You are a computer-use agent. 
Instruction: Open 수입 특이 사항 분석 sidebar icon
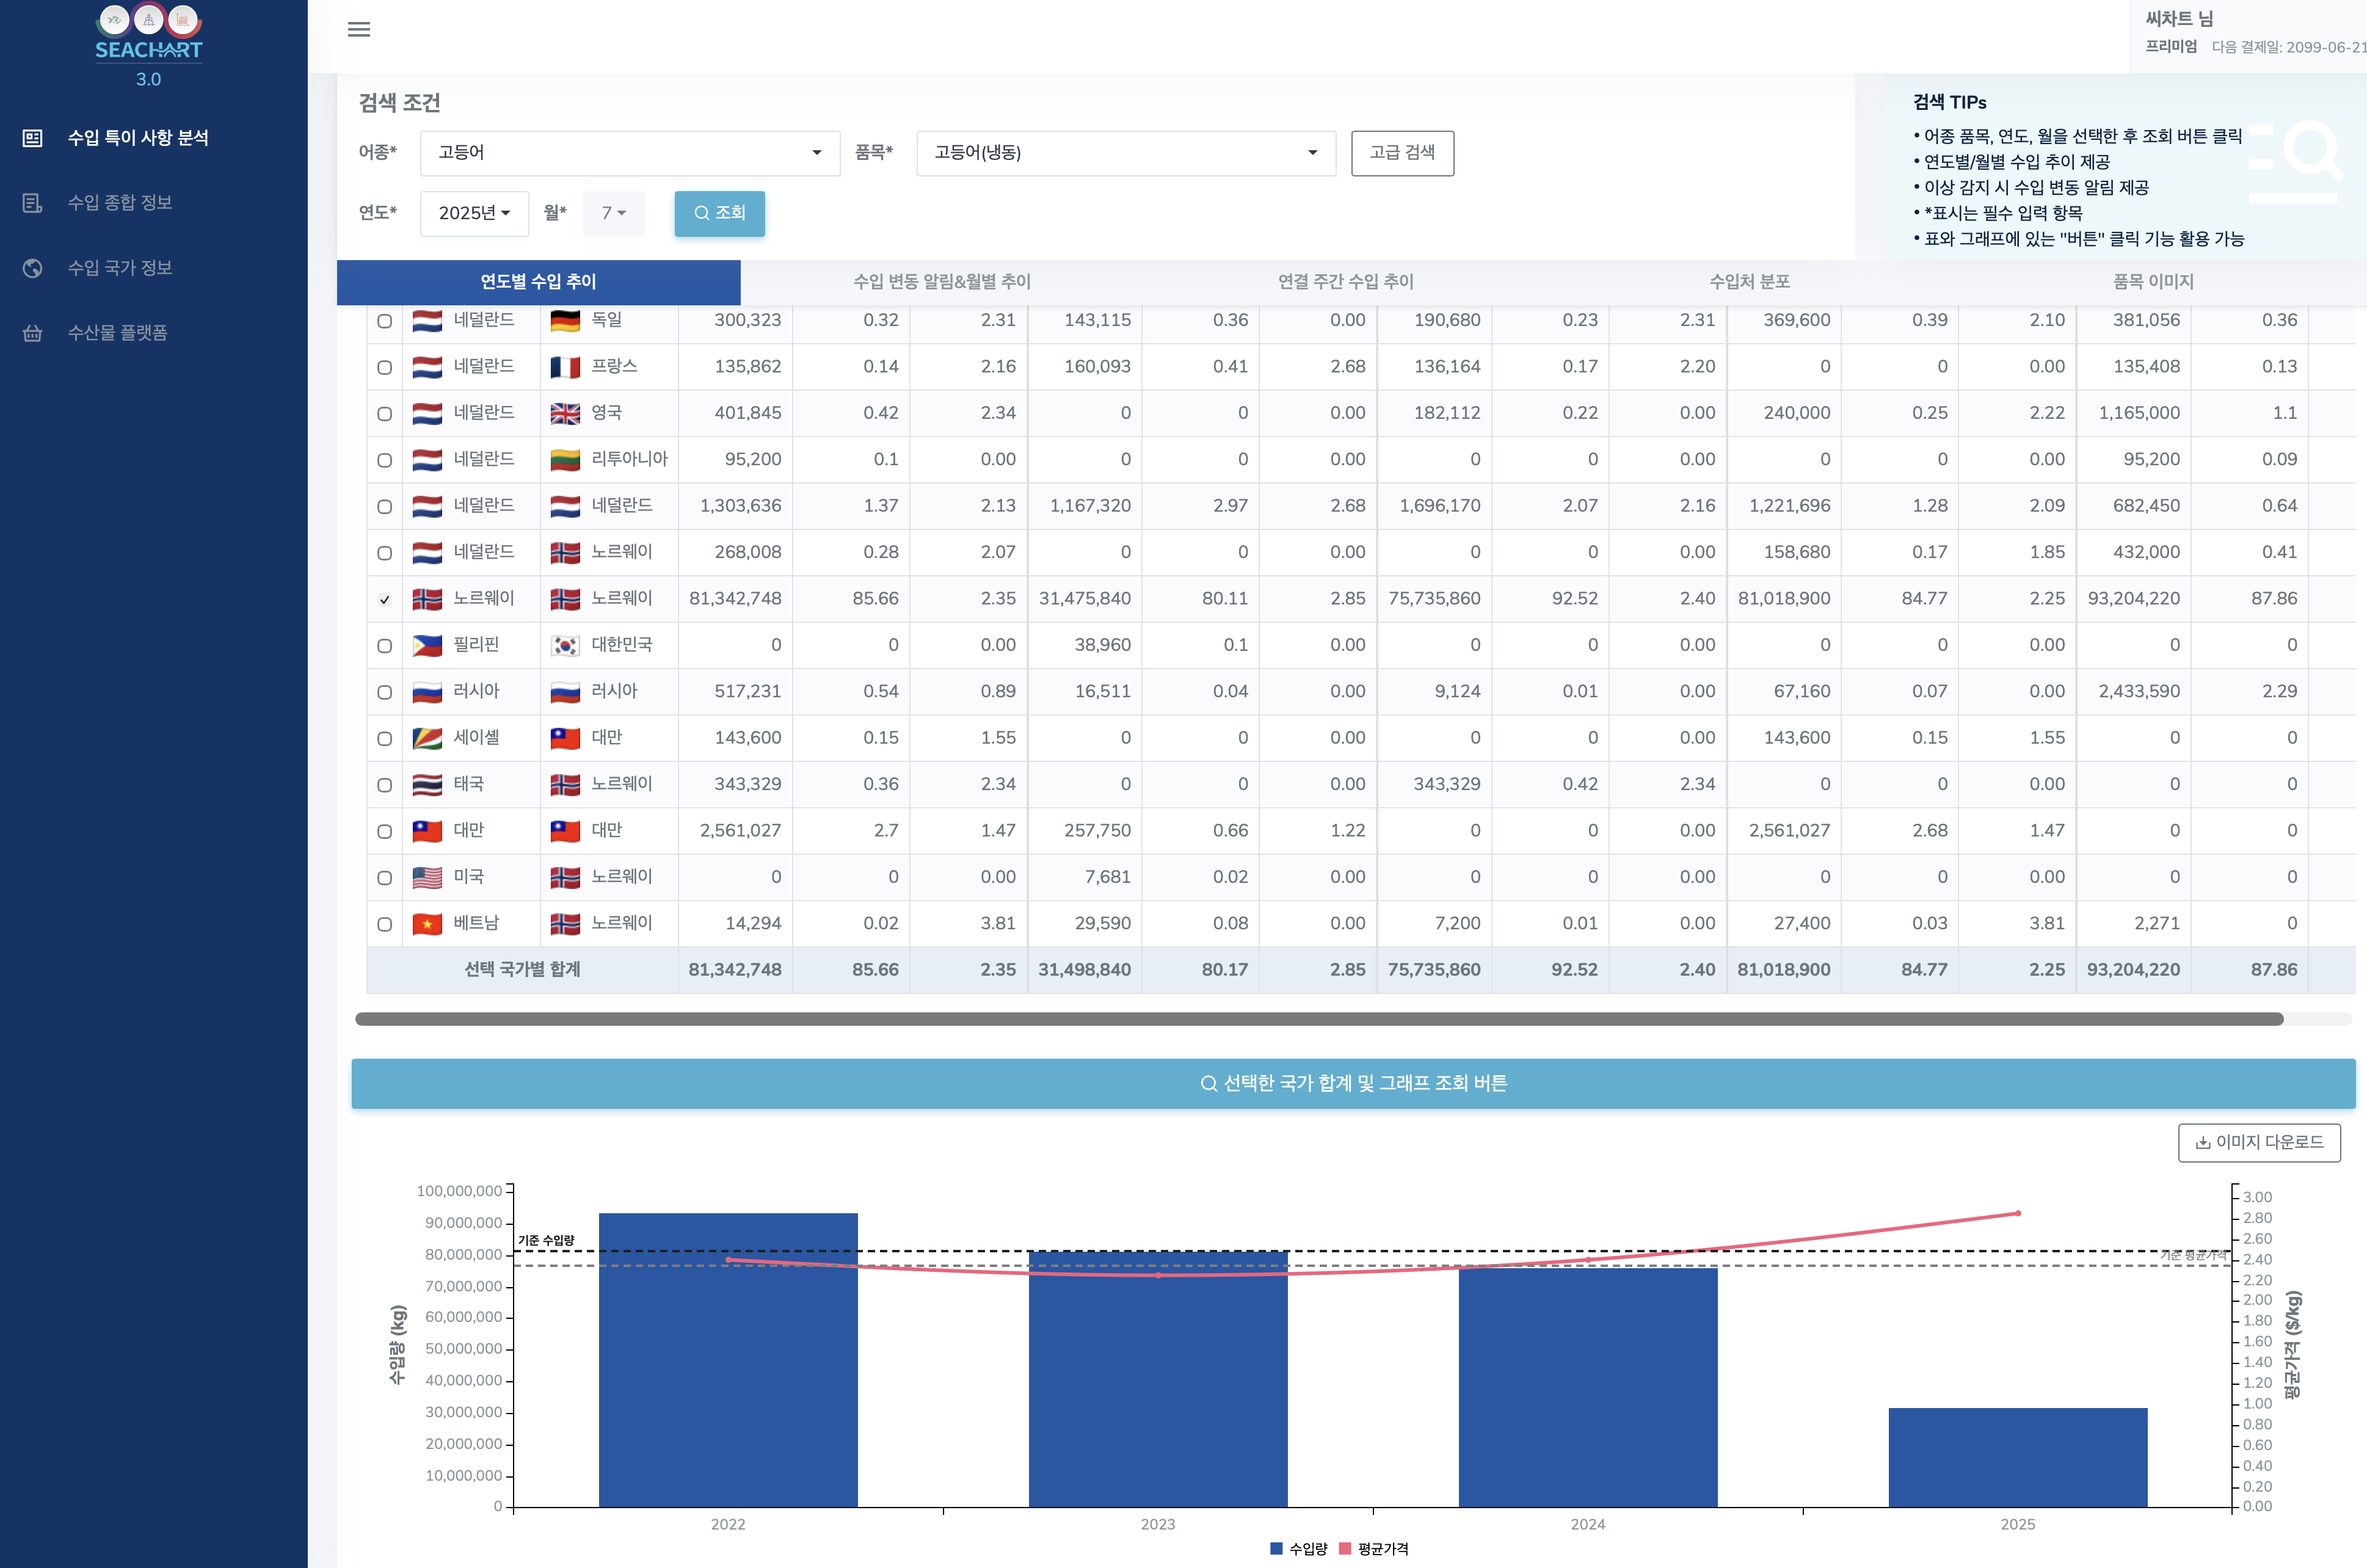point(32,138)
